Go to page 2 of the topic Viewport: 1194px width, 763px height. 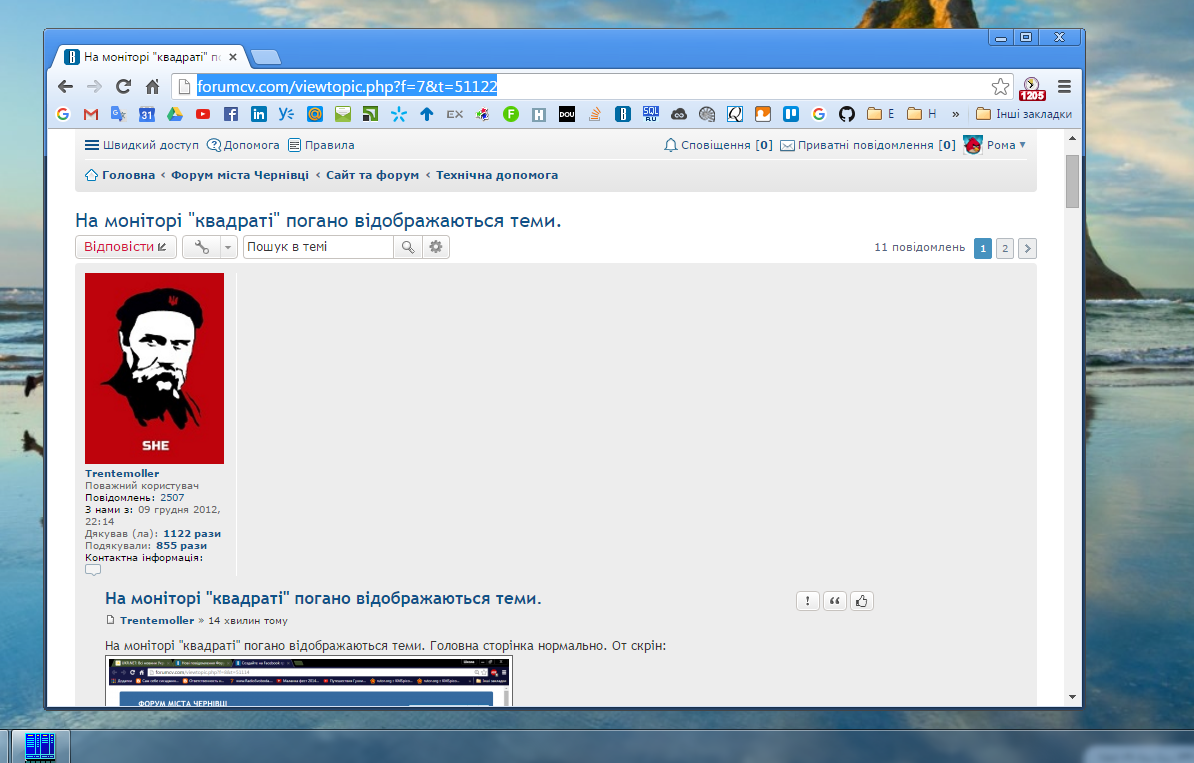point(1005,248)
